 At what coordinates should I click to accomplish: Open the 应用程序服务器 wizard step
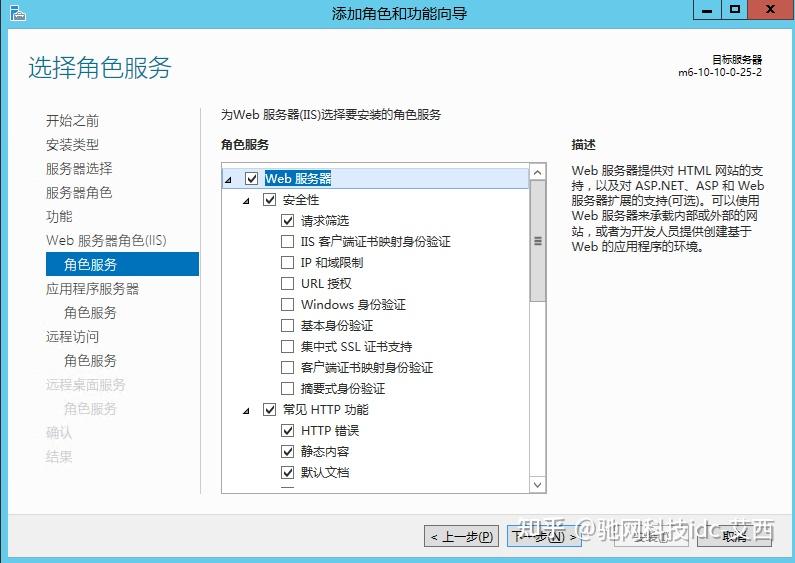(x=92, y=289)
